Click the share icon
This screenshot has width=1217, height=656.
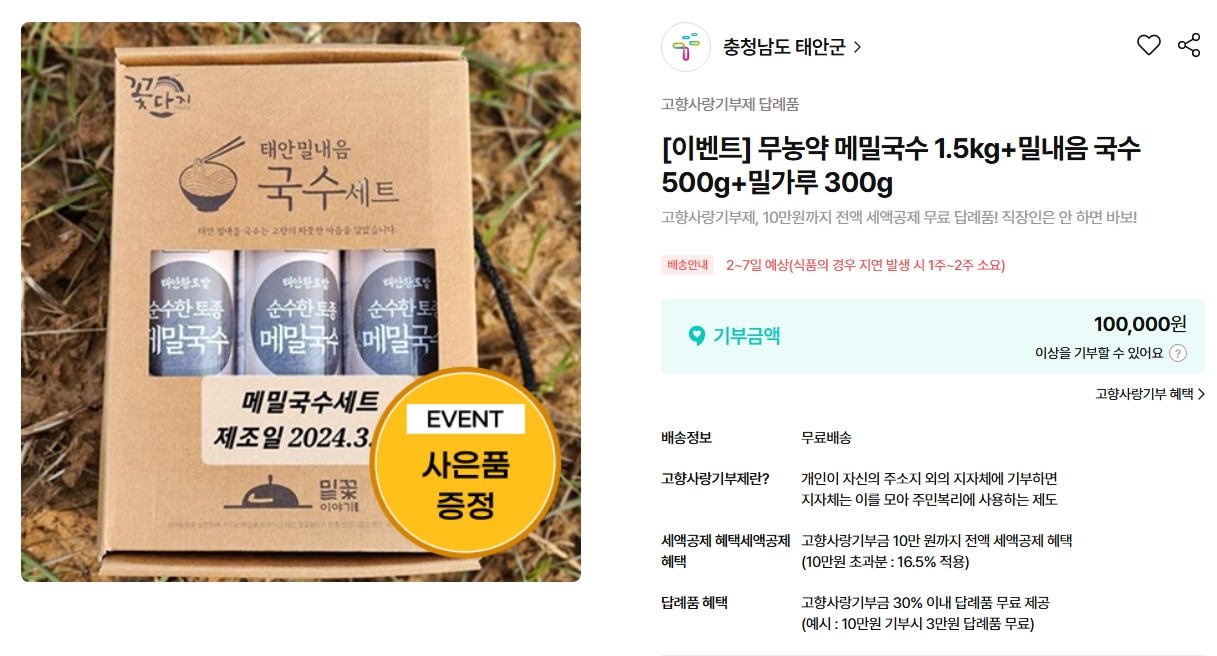[x=1189, y=45]
